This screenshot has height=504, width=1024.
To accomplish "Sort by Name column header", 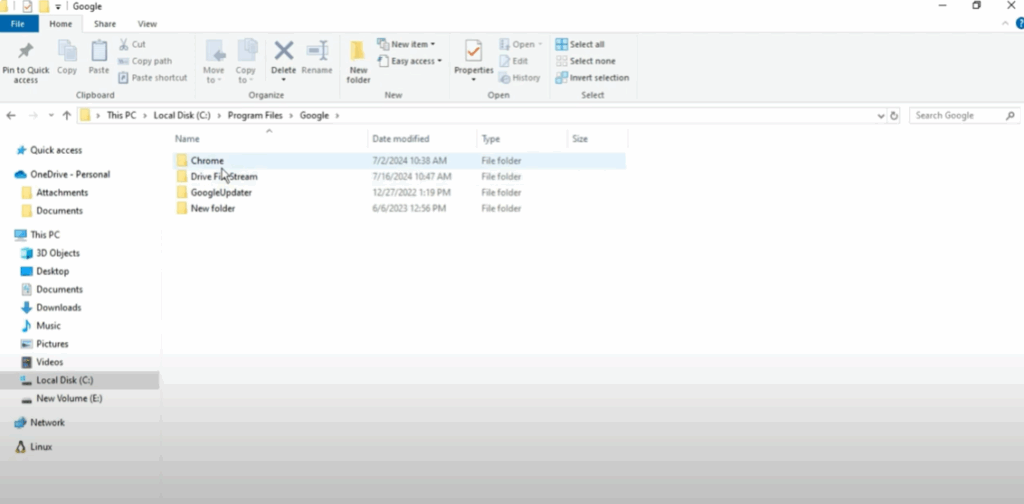I will pyautogui.click(x=187, y=139).
